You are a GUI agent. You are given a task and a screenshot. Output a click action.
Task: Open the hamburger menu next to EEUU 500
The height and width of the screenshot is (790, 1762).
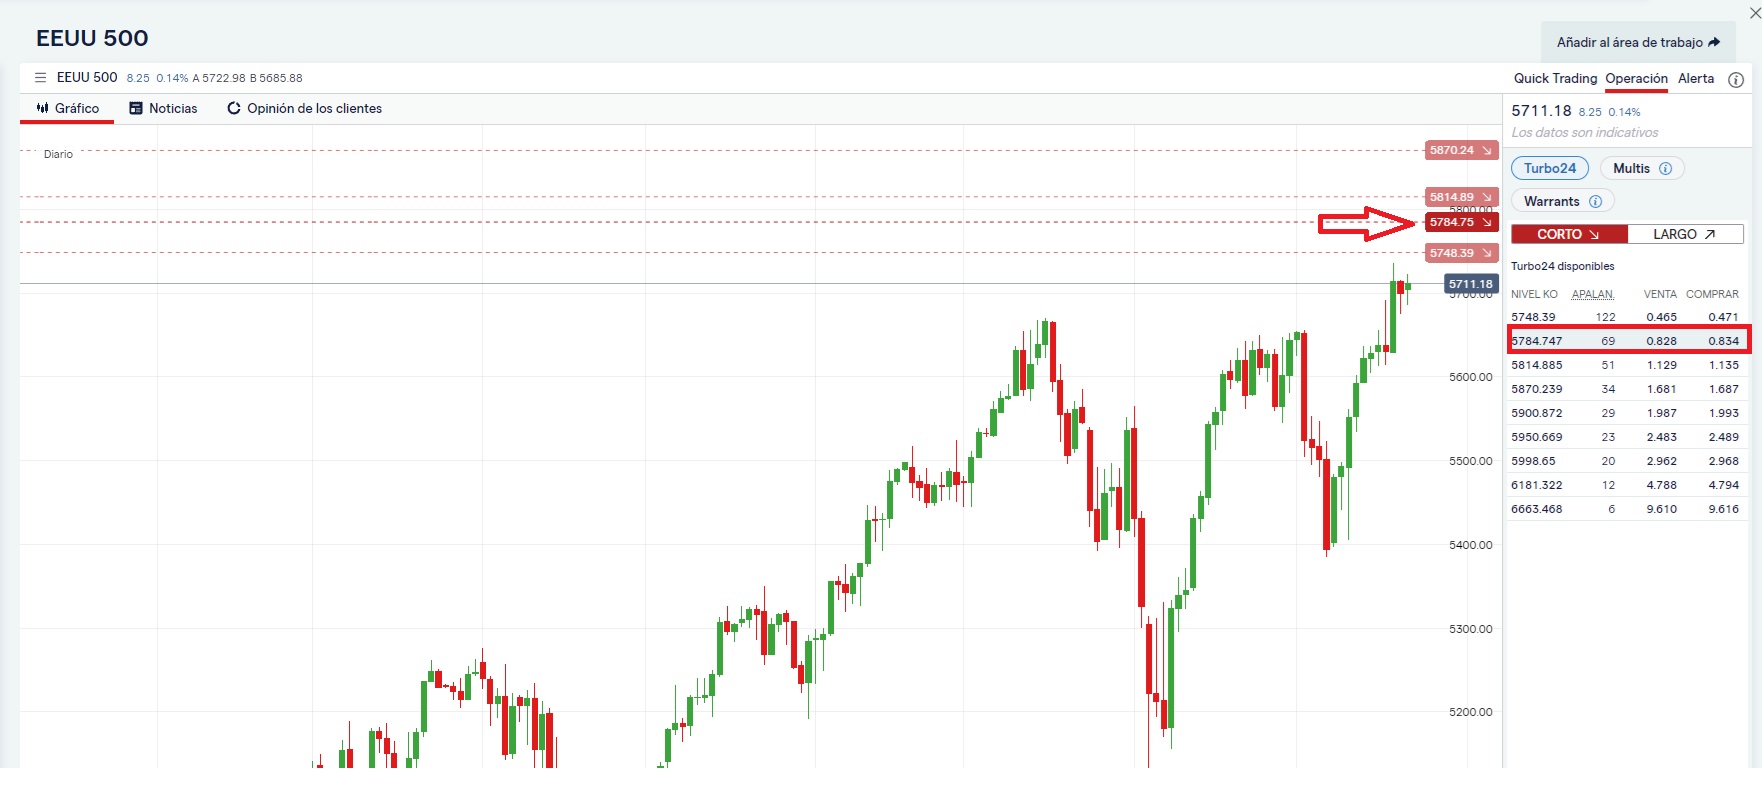pyautogui.click(x=40, y=77)
